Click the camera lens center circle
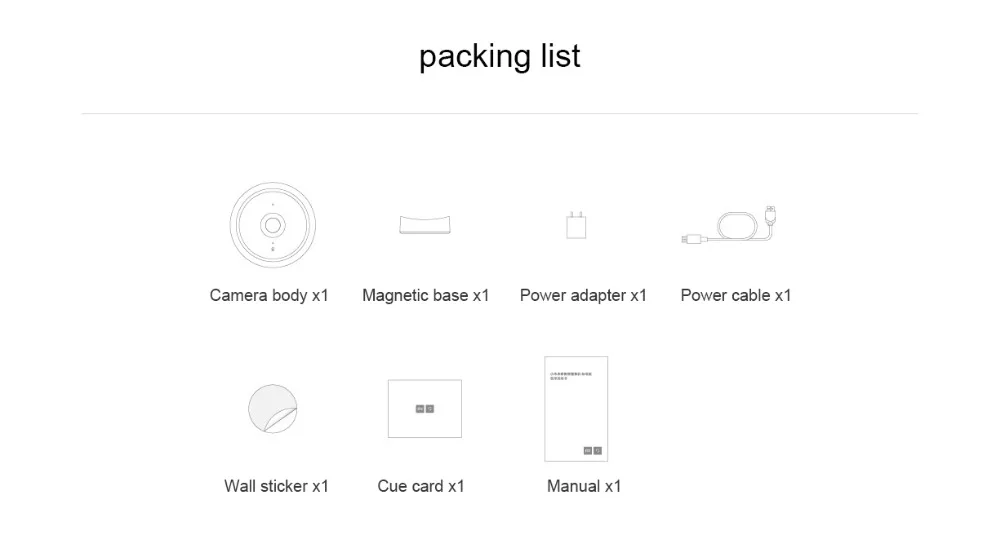 tap(273, 225)
